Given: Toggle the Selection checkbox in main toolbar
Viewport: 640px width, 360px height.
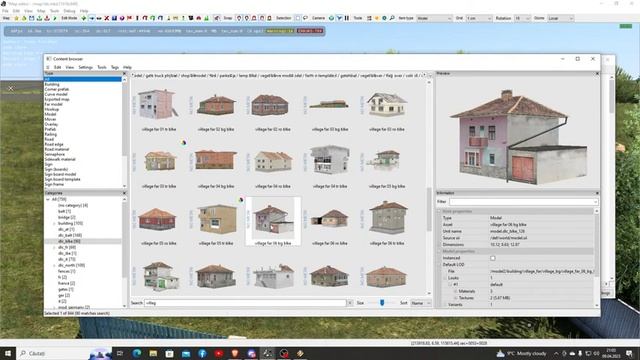Looking at the screenshot, I should [x=298, y=18].
